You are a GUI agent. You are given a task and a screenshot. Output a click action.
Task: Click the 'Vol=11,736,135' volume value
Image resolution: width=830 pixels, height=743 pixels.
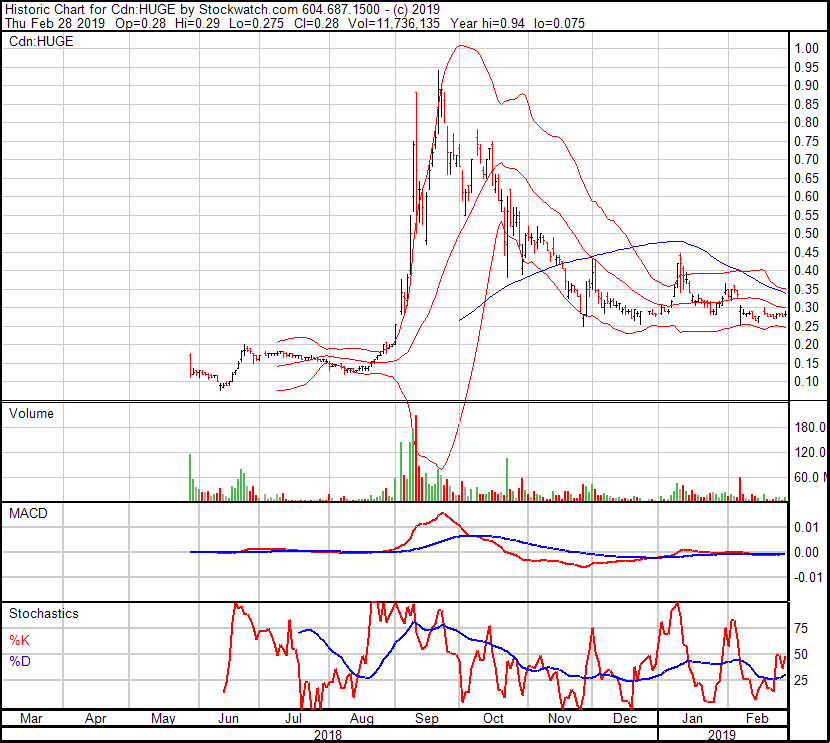pos(394,23)
